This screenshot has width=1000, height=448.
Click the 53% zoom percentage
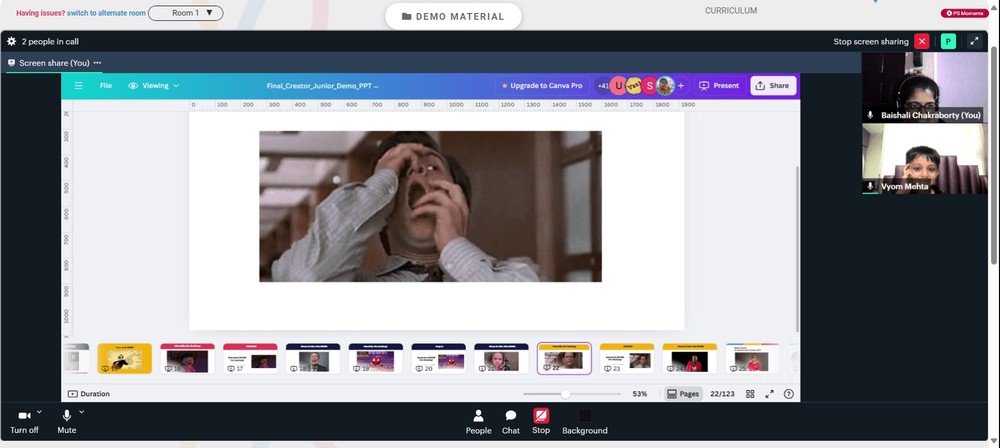[640, 394]
